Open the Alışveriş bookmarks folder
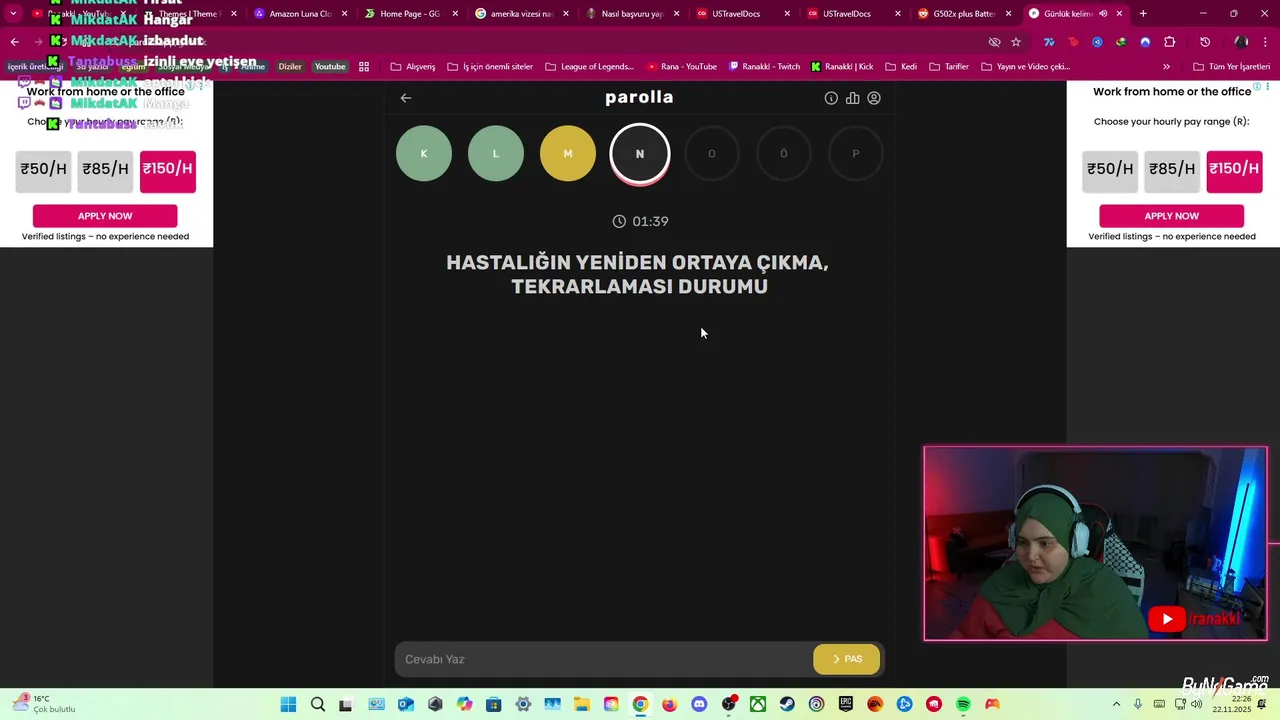 click(x=413, y=67)
